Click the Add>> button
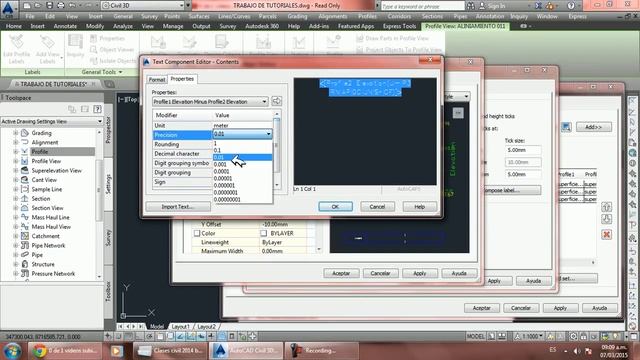The image size is (640, 360). coord(593,127)
